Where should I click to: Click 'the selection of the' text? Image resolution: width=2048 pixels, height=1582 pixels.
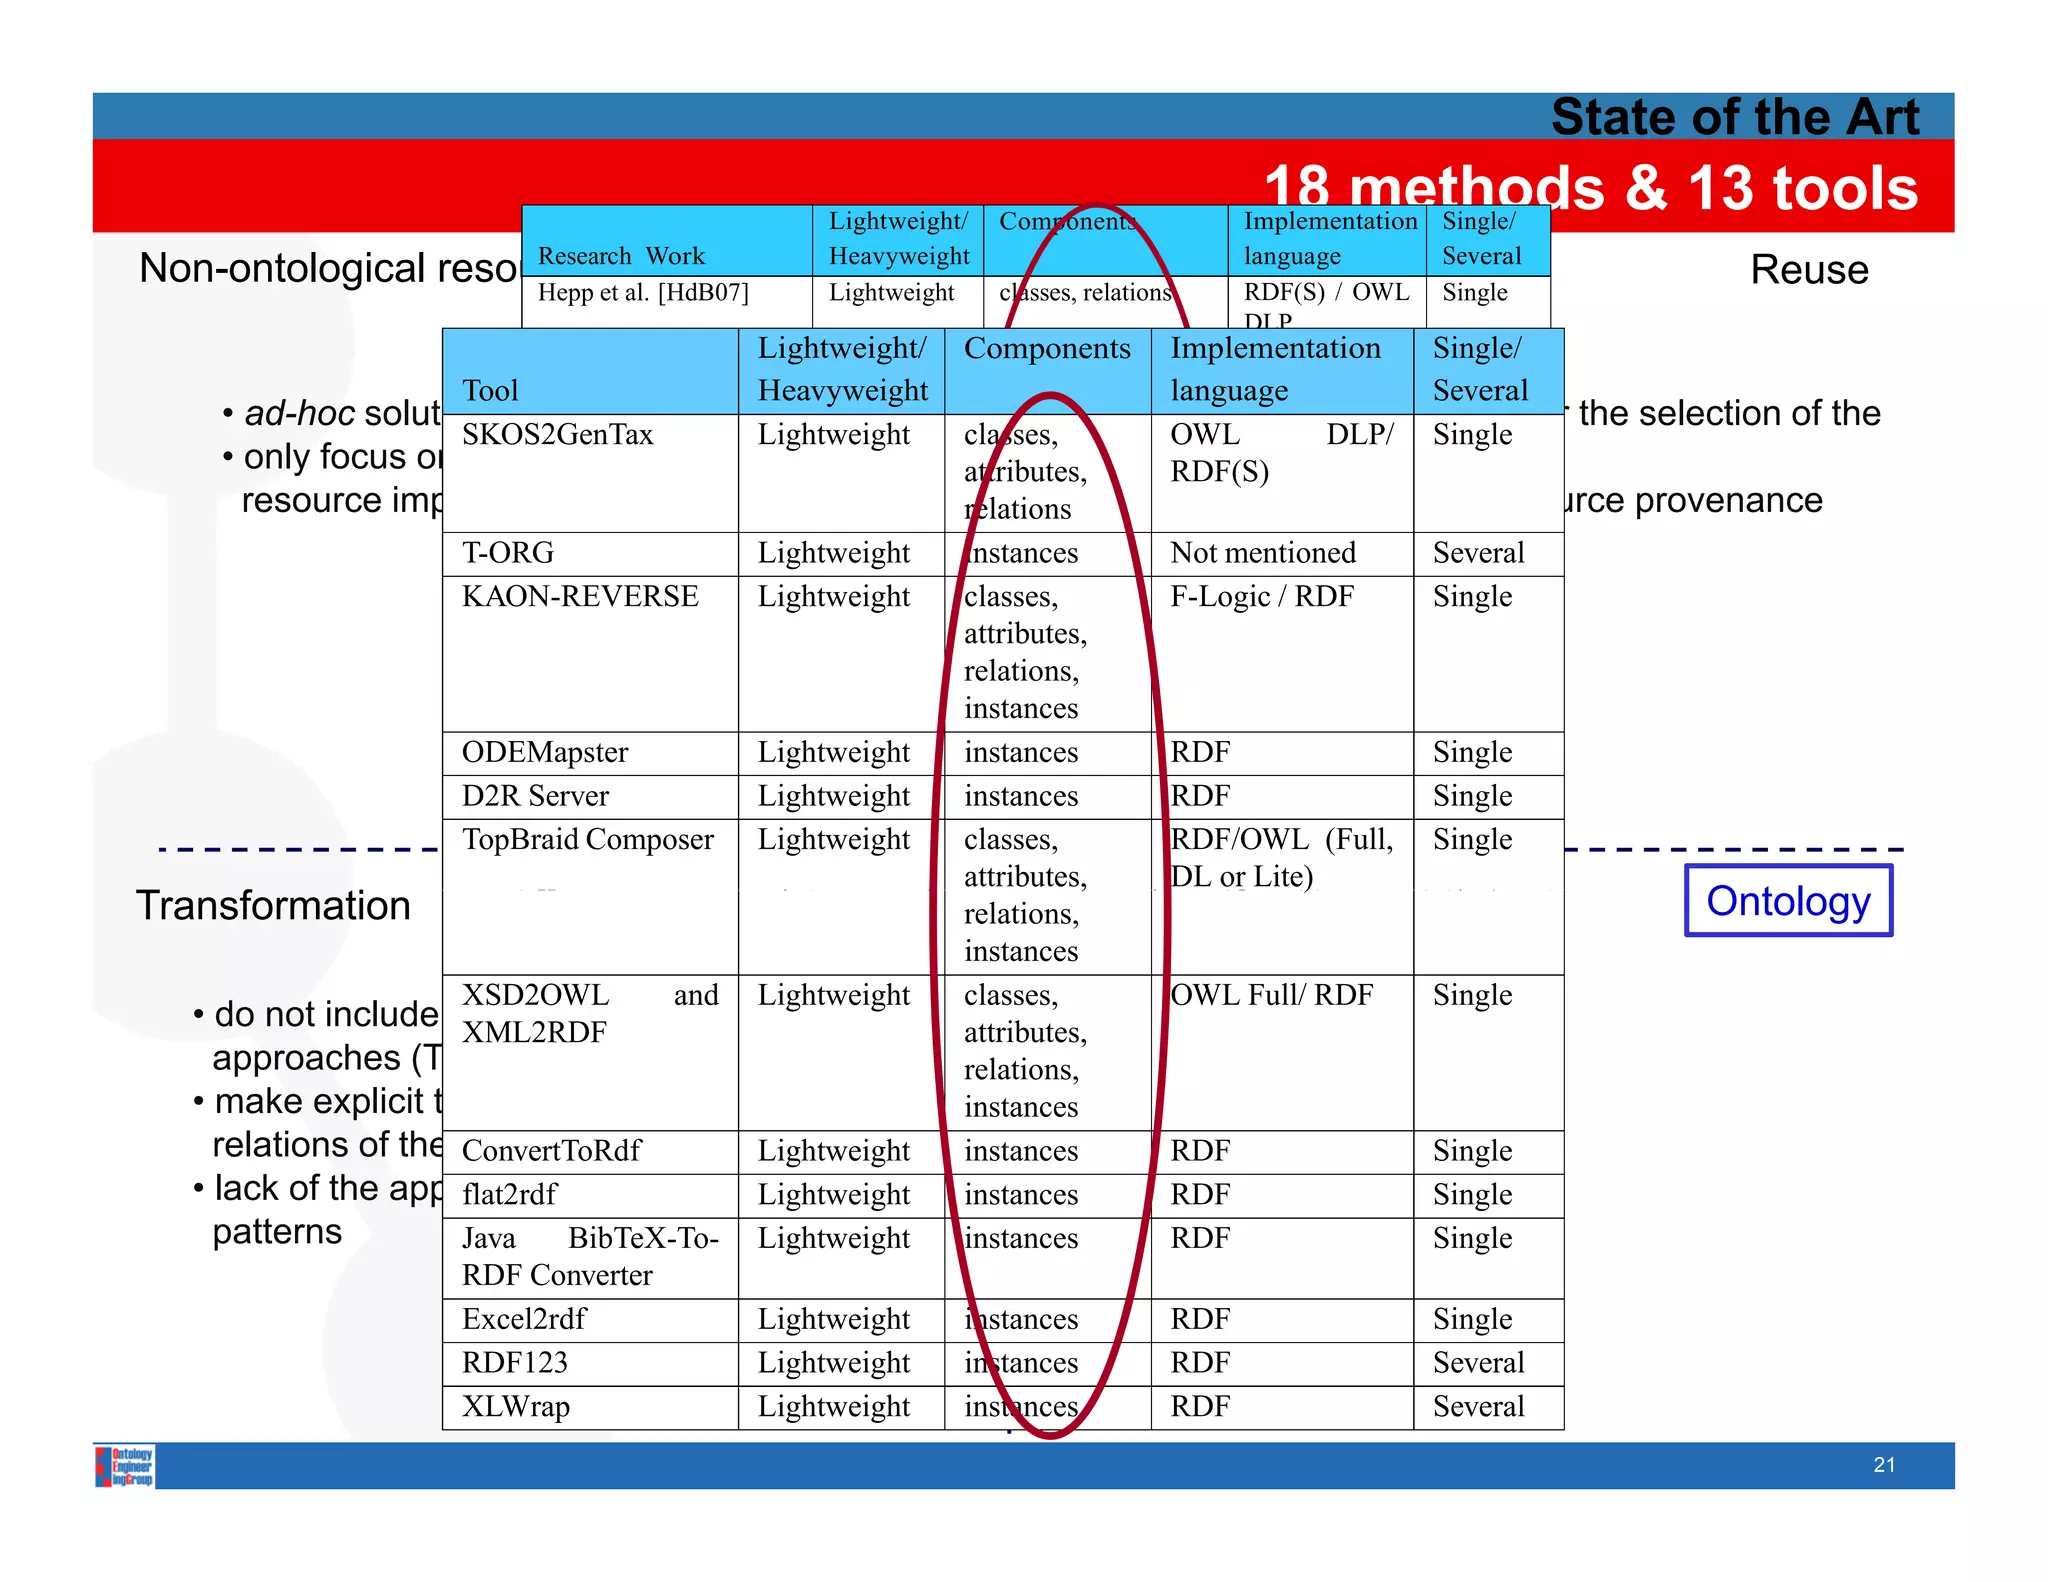coord(1730,413)
